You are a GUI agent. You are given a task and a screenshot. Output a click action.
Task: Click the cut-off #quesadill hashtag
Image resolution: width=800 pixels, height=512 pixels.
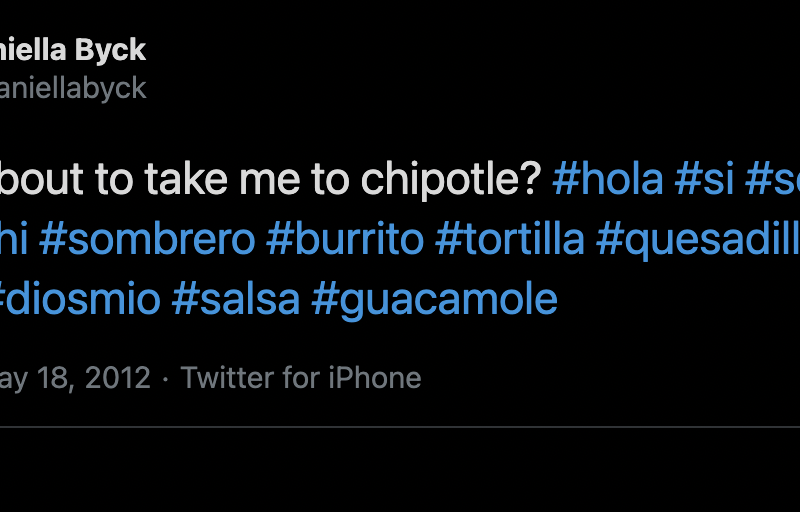click(x=698, y=240)
